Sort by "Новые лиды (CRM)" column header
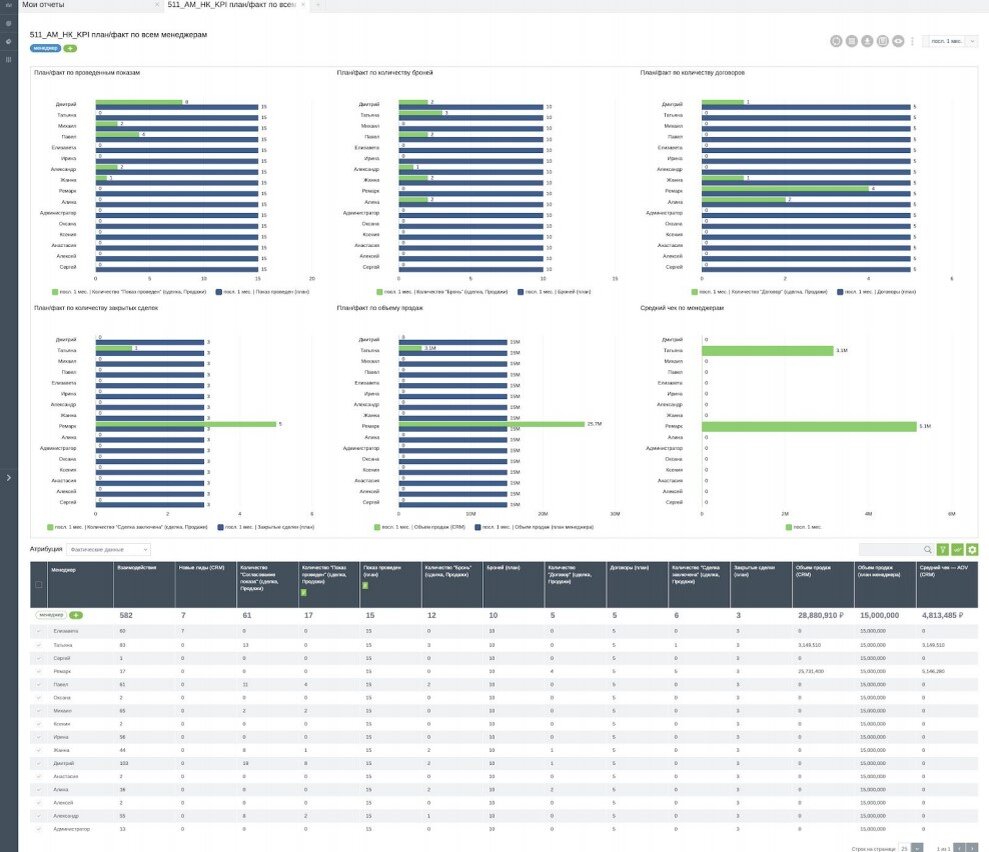This screenshot has height=852, width=989. point(202,568)
